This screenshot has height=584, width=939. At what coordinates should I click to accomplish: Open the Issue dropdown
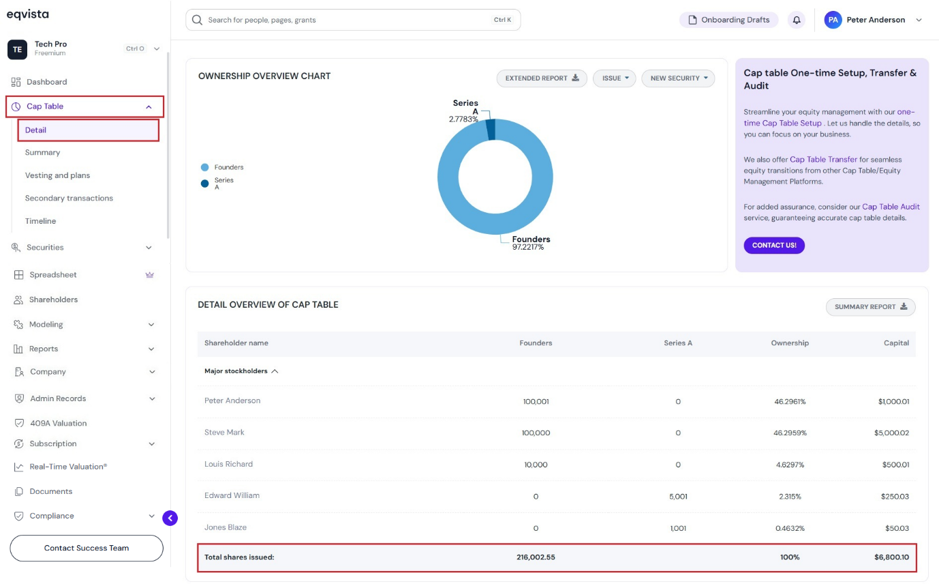click(614, 78)
